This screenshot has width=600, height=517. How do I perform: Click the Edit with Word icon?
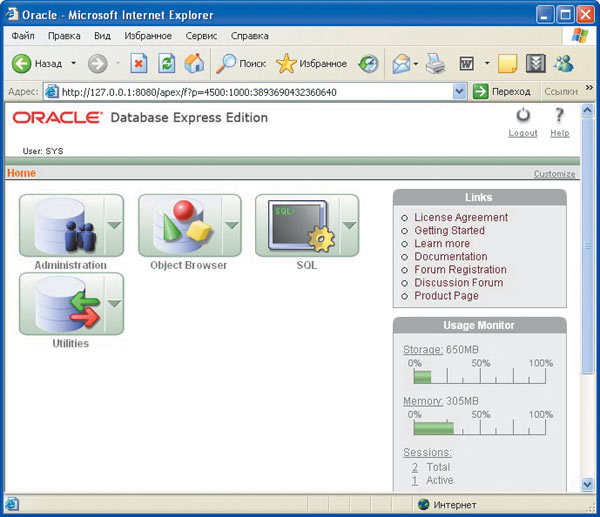(x=466, y=64)
